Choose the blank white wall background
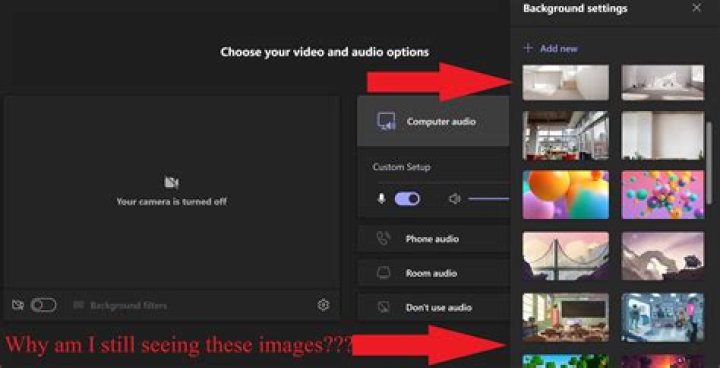The width and height of the screenshot is (720, 368). (x=663, y=136)
